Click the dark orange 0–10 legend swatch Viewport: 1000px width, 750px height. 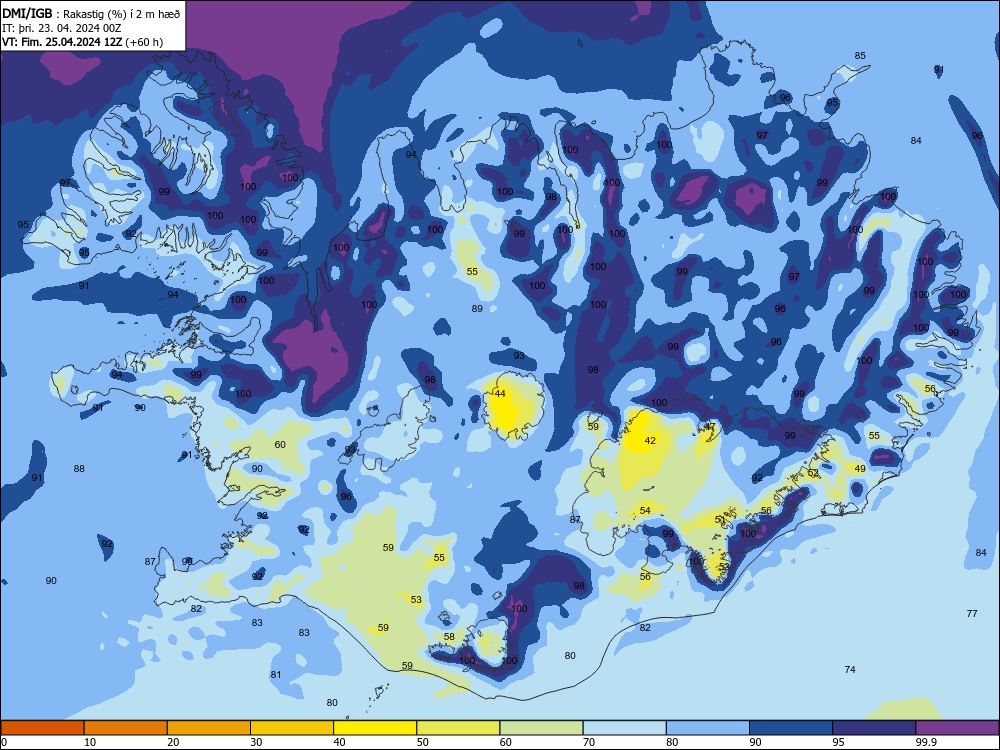(x=42, y=728)
